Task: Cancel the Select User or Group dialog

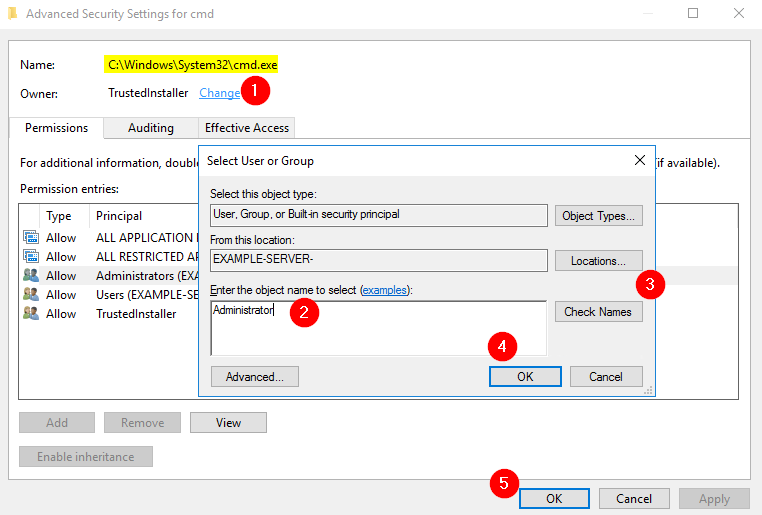Action: (x=606, y=377)
